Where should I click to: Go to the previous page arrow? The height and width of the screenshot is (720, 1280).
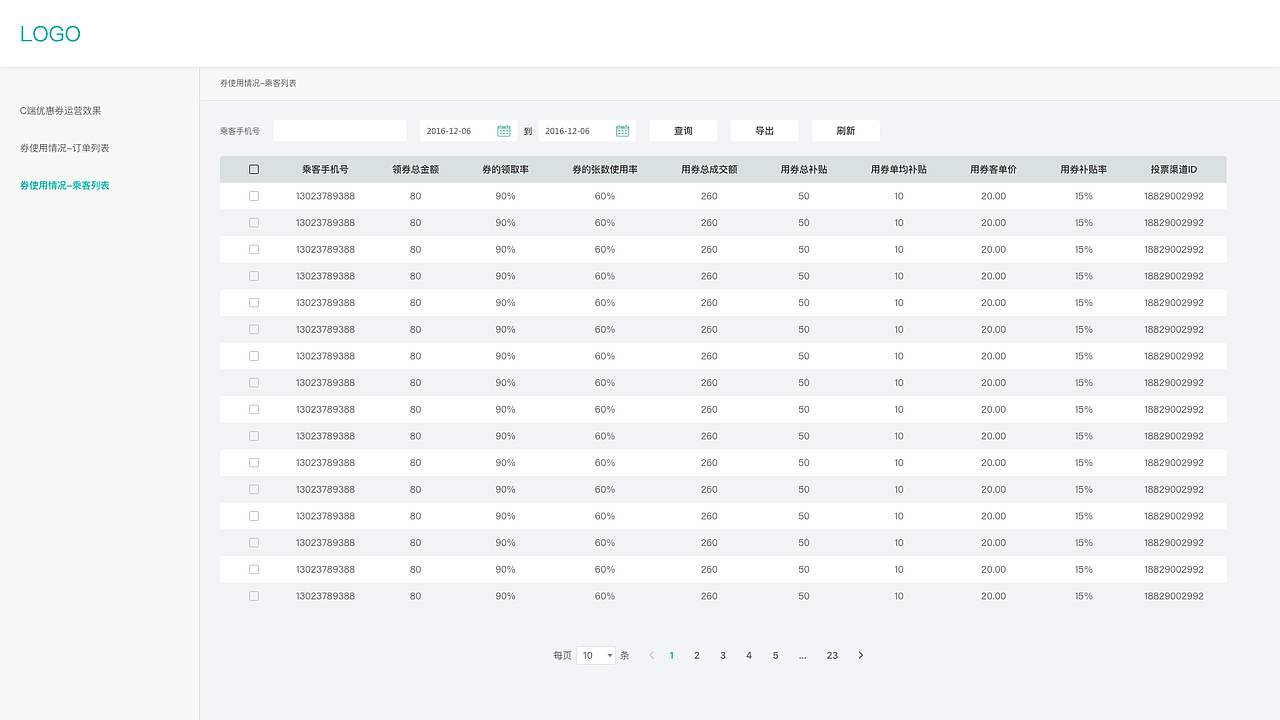pos(652,656)
